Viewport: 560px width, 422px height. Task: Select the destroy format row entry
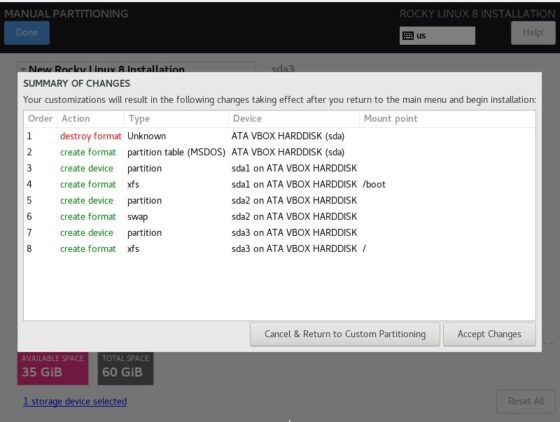point(91,136)
